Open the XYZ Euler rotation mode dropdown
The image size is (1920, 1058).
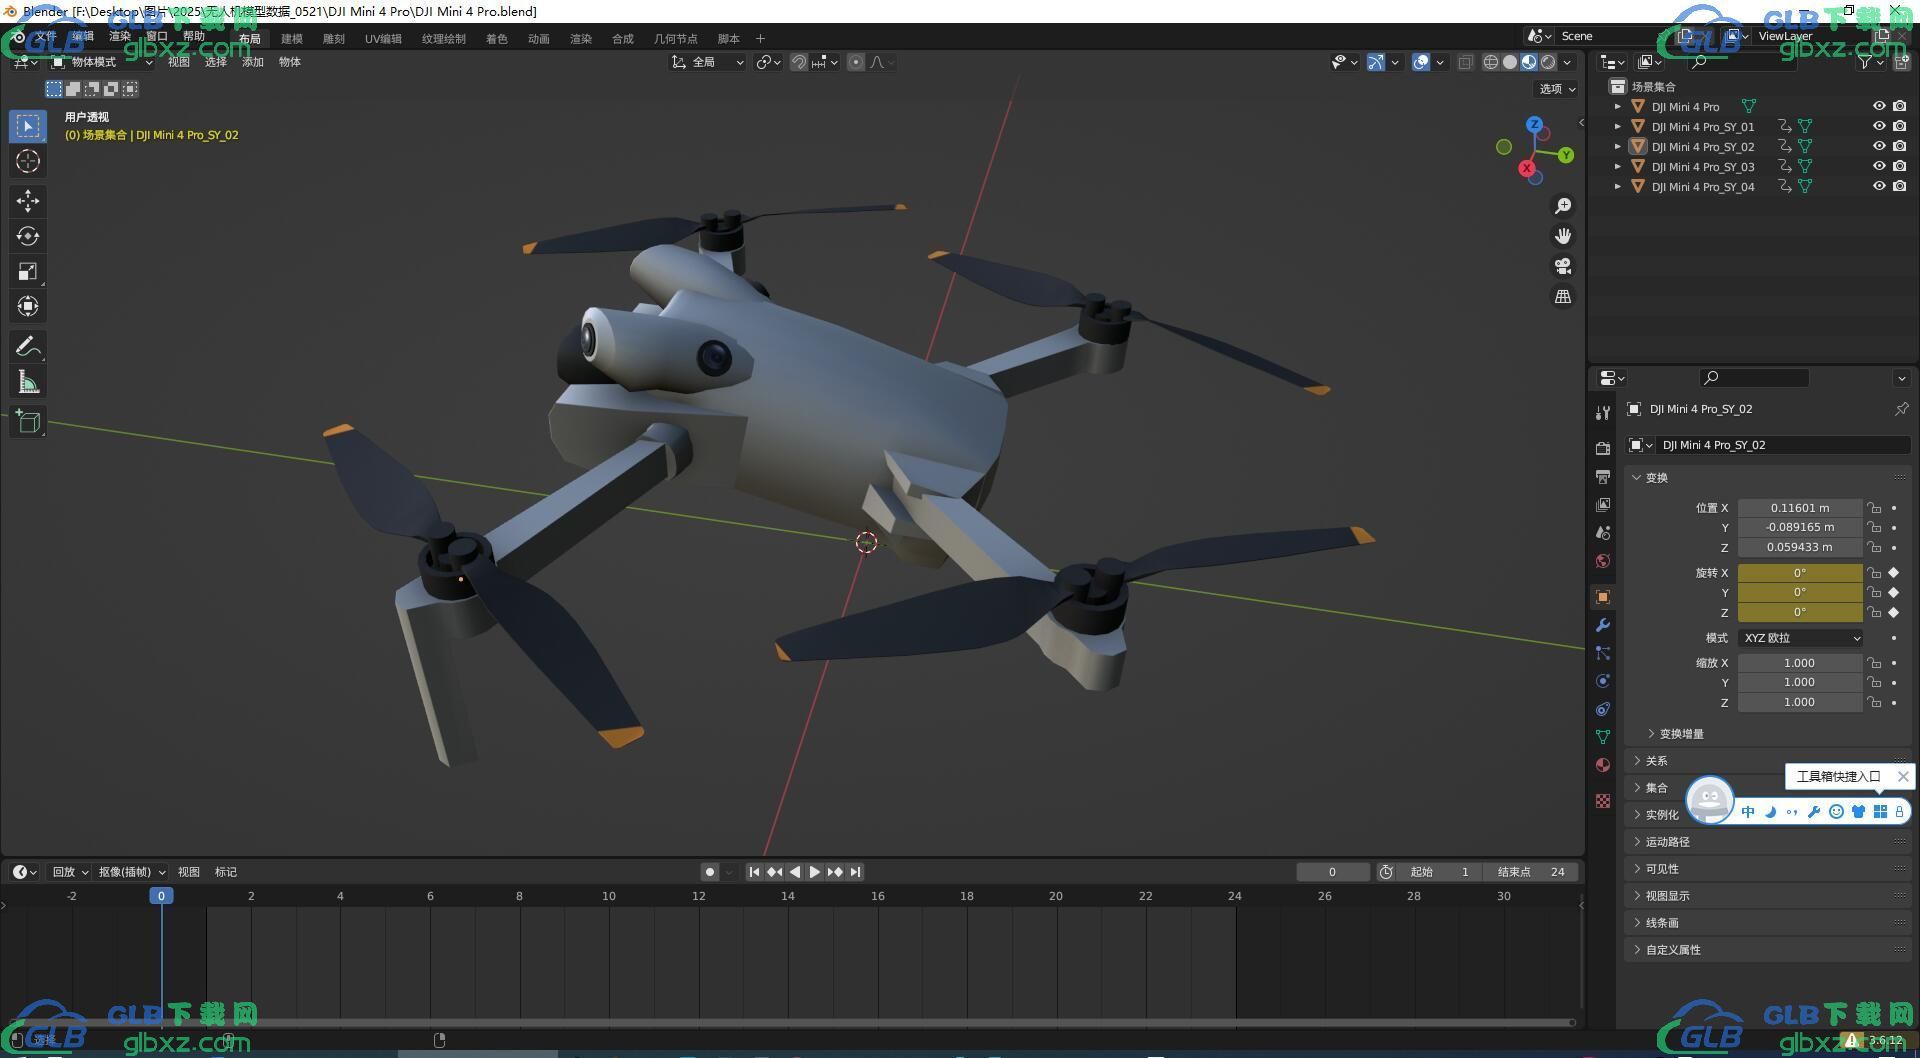1800,638
